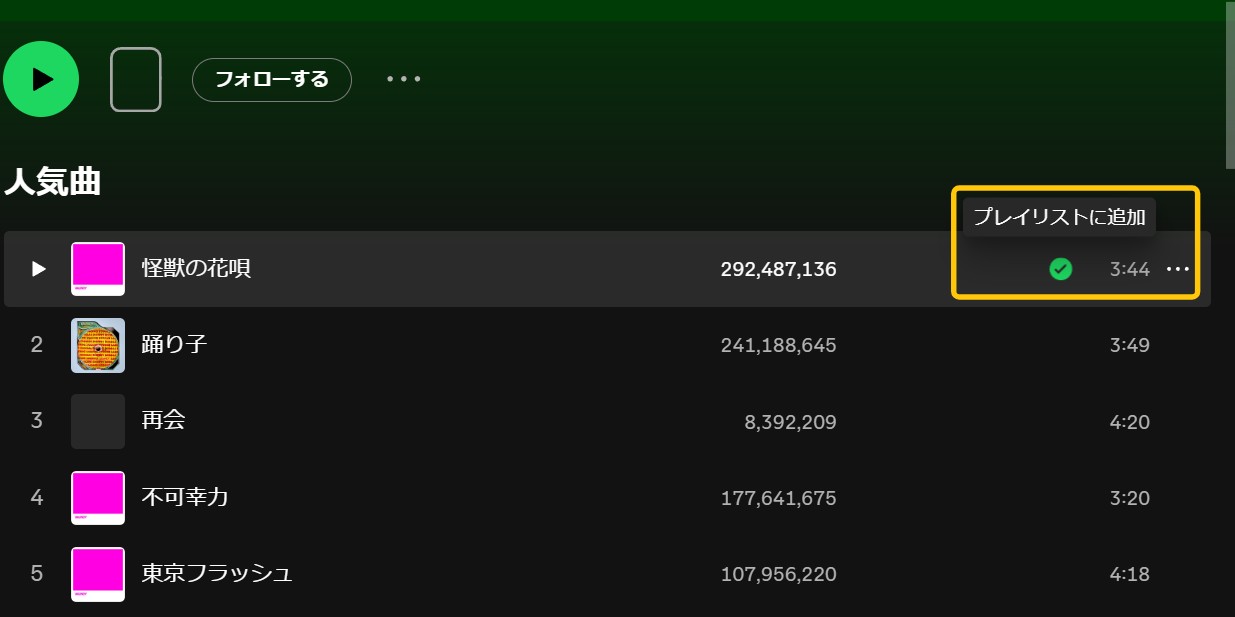Select the song title 踊り子
This screenshot has width=1235, height=617.
pos(174,345)
